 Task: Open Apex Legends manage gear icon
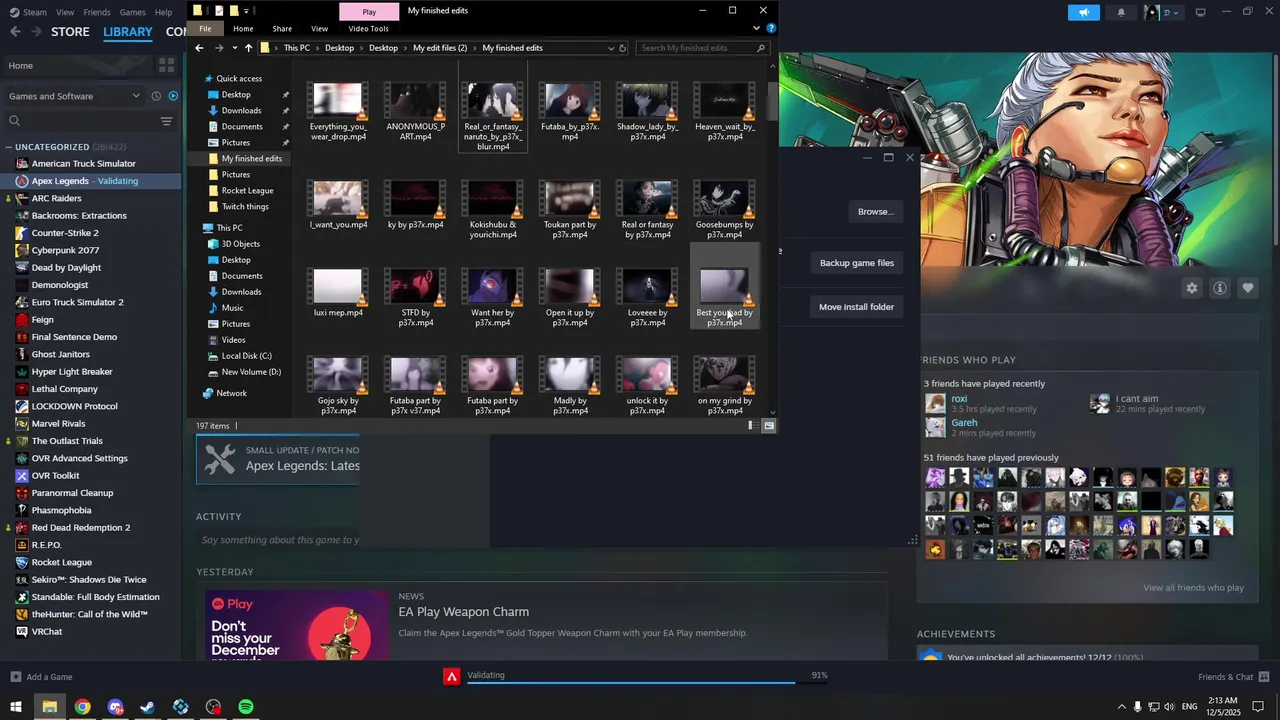1191,288
